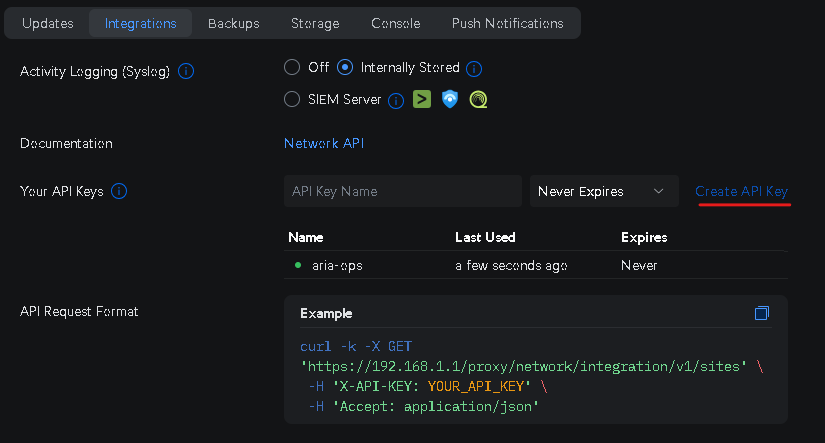Image resolution: width=825 pixels, height=443 pixels.
Task: Open the Backups tab
Action: pos(234,23)
